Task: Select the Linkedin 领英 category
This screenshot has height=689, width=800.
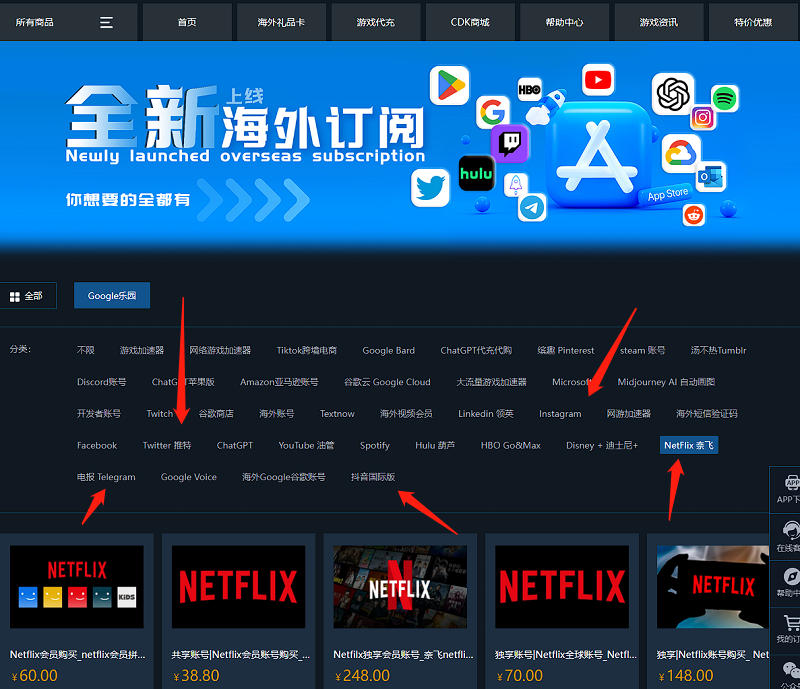Action: pyautogui.click(x=486, y=414)
